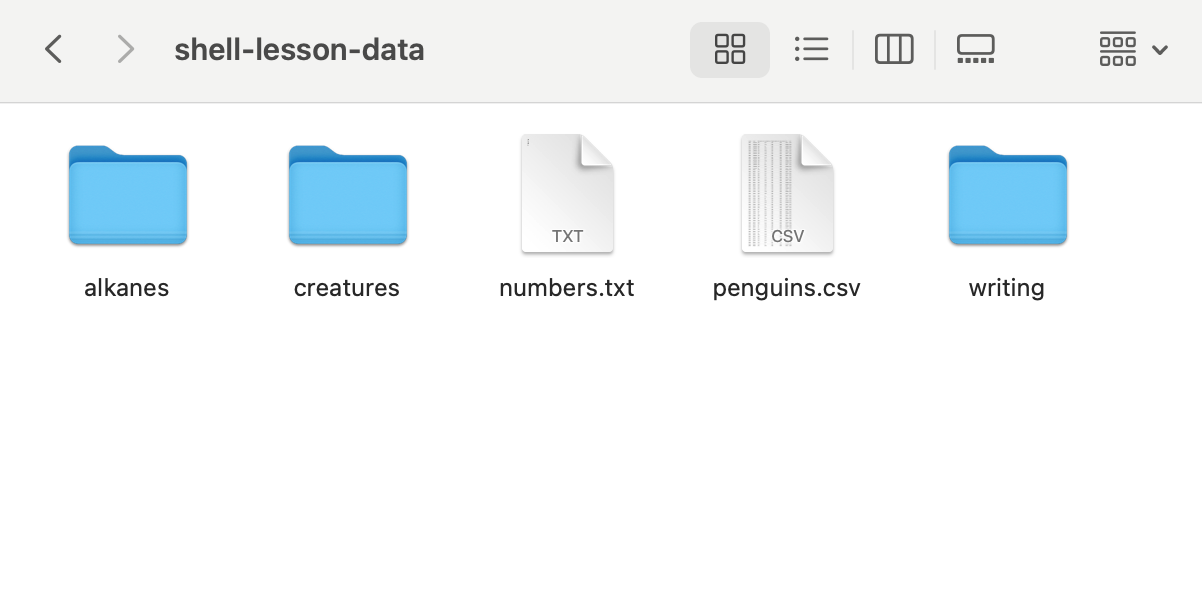The height and width of the screenshot is (596, 1202).
Task: Expand the grouping dropdown chevron
Action: tap(1160, 50)
